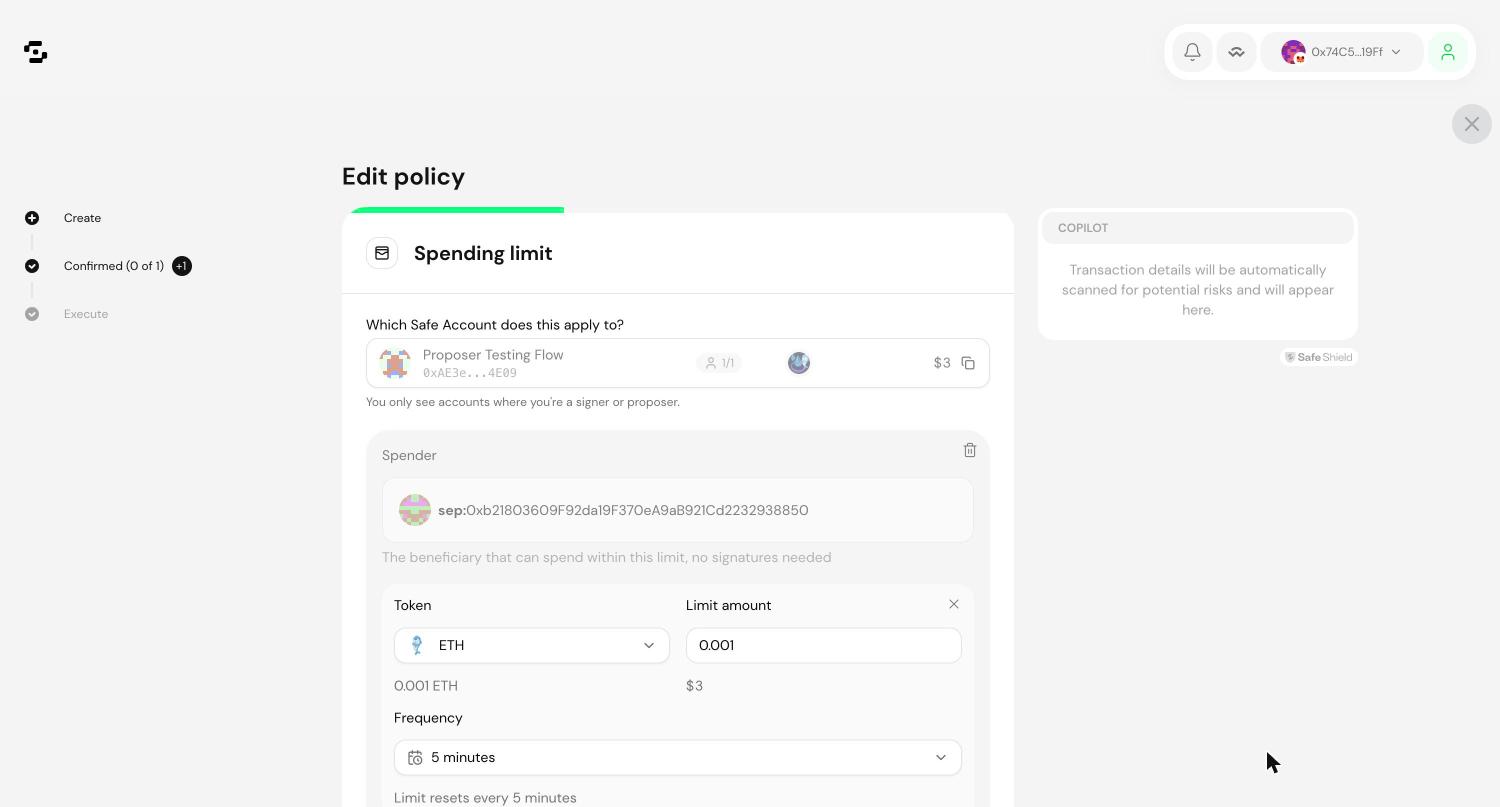Close the Edit policy page
This screenshot has width=1500, height=807.
(1471, 124)
